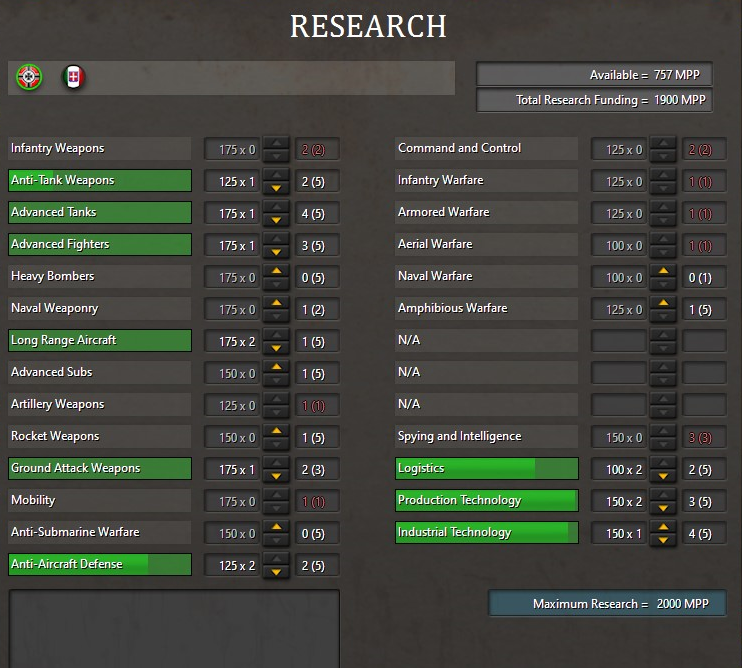Click Long Range Aircraft cost 175 x 2
742x668 pixels.
(x=233, y=341)
